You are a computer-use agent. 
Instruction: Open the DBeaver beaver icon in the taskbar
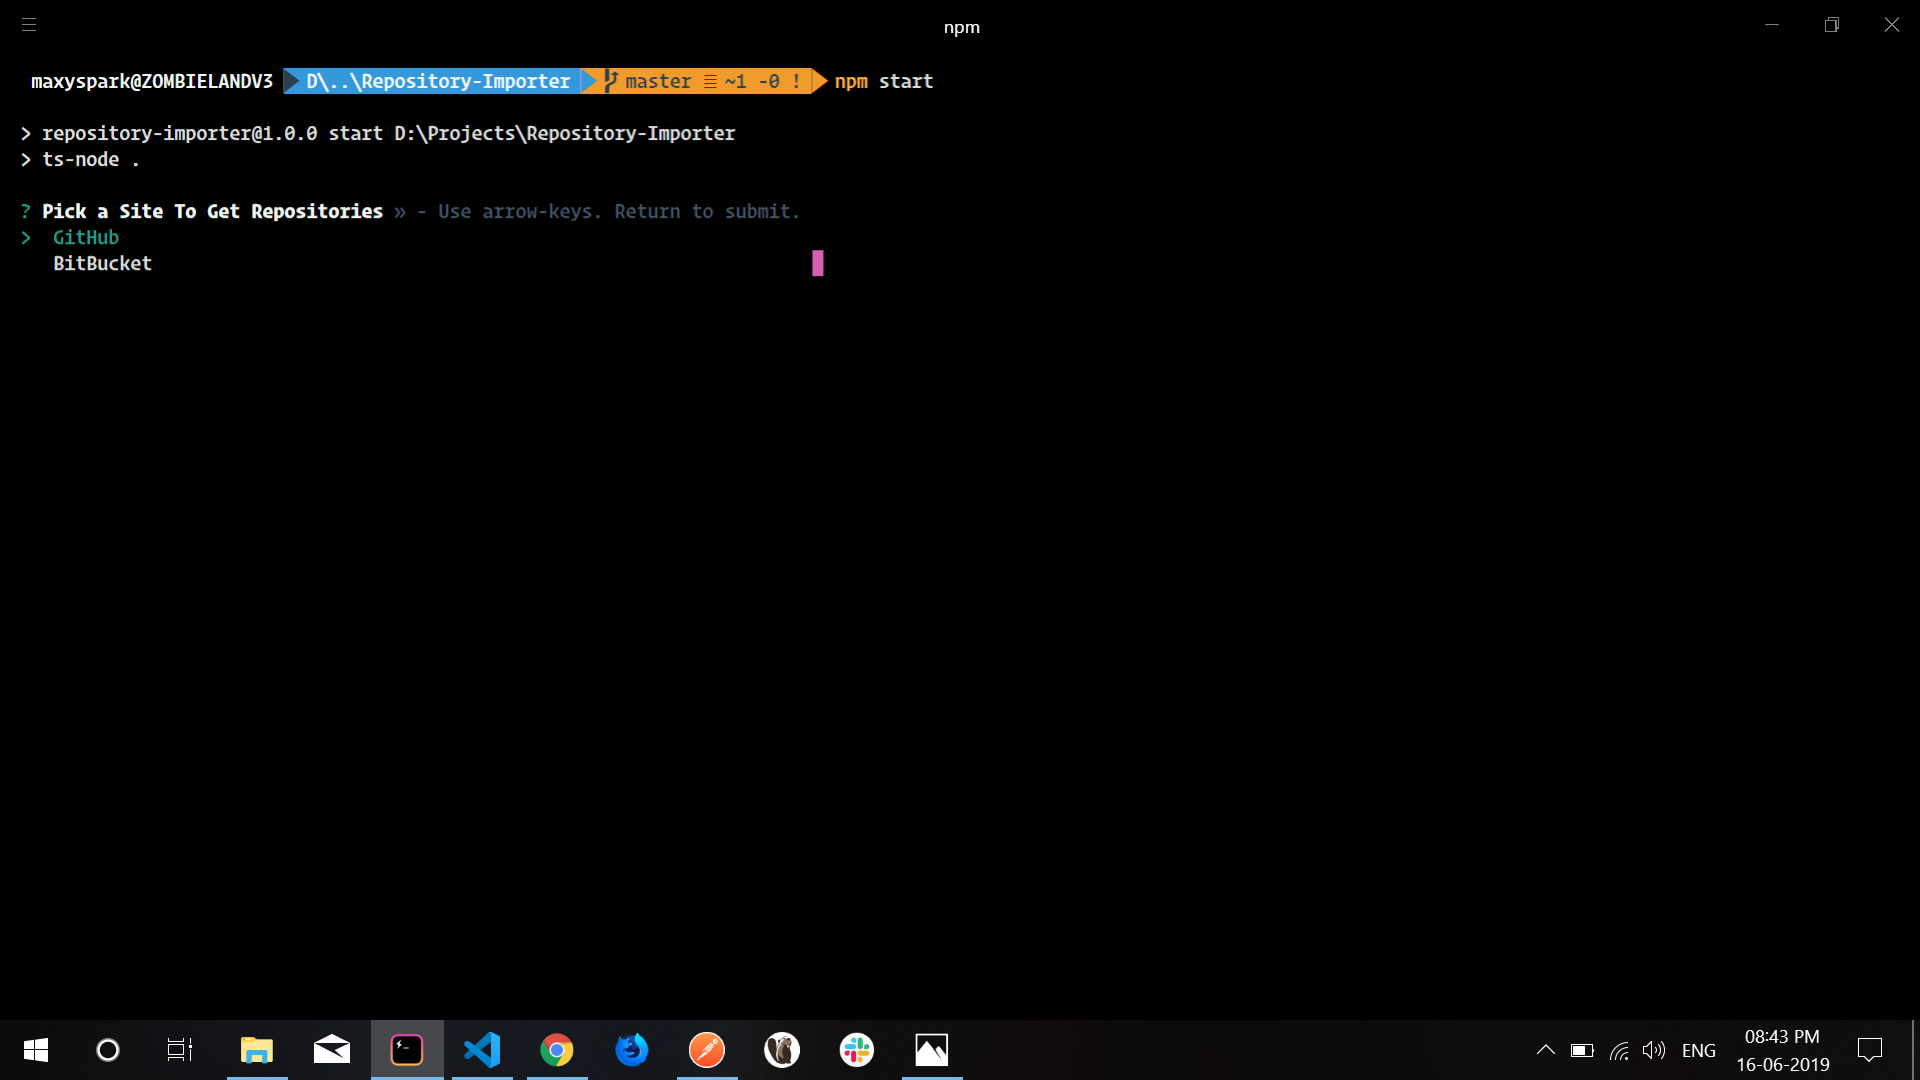point(782,1050)
